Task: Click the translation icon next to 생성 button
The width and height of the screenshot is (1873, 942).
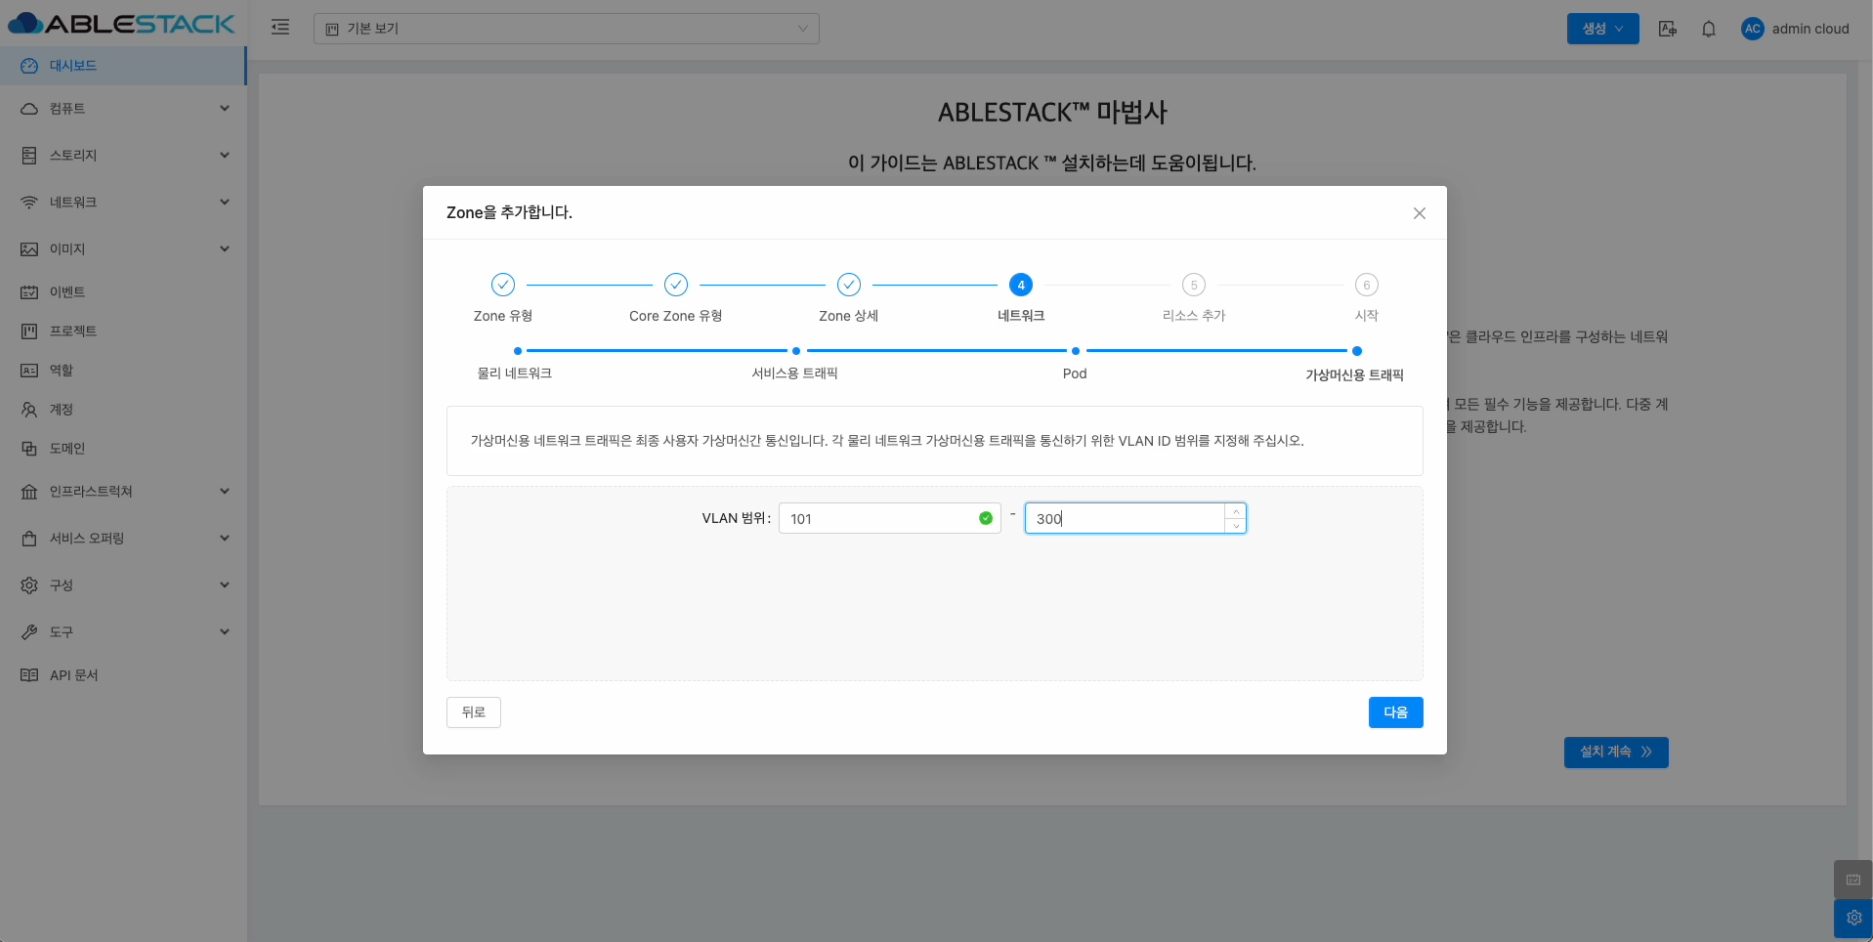Action: [1667, 29]
